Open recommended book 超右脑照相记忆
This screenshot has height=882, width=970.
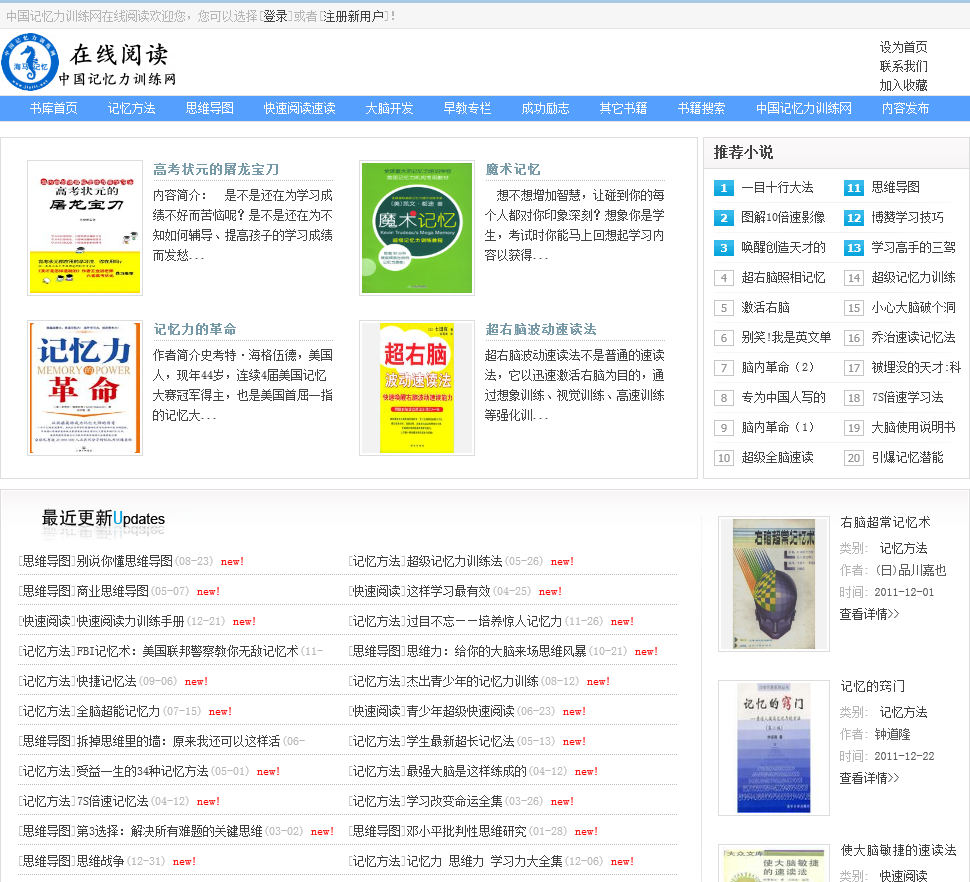coord(783,277)
